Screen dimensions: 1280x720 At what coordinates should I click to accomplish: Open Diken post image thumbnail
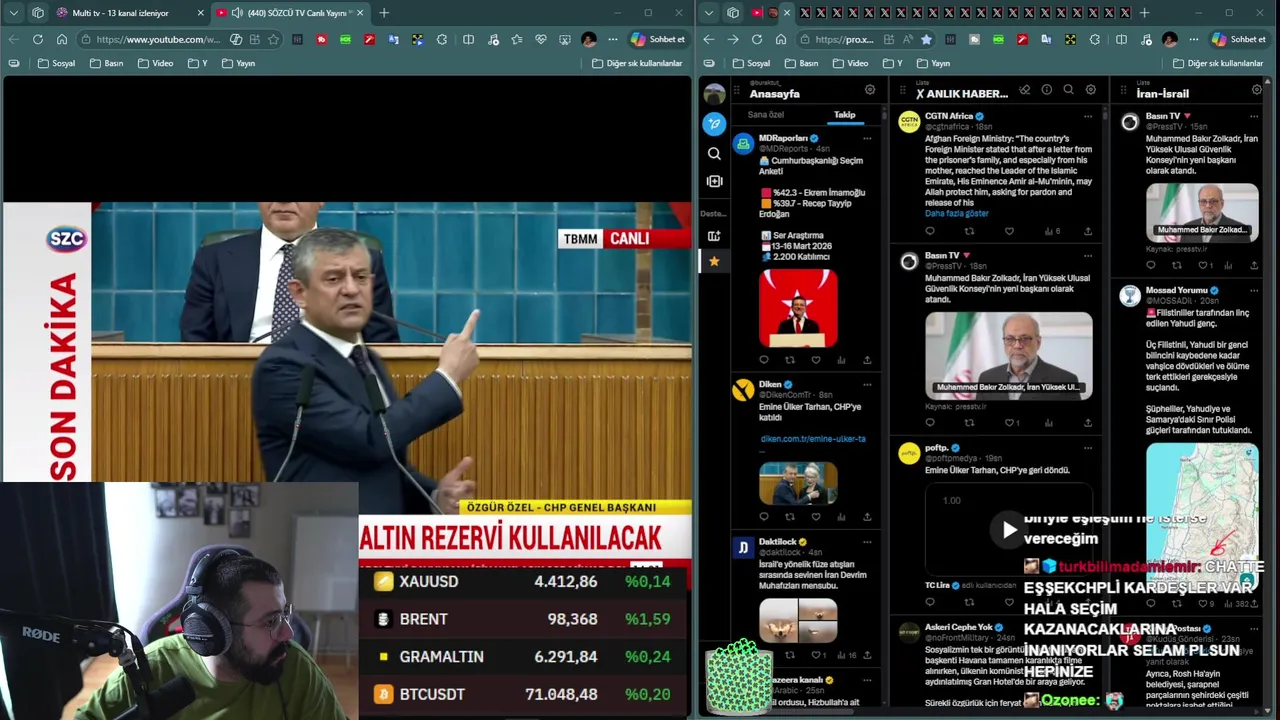(798, 483)
